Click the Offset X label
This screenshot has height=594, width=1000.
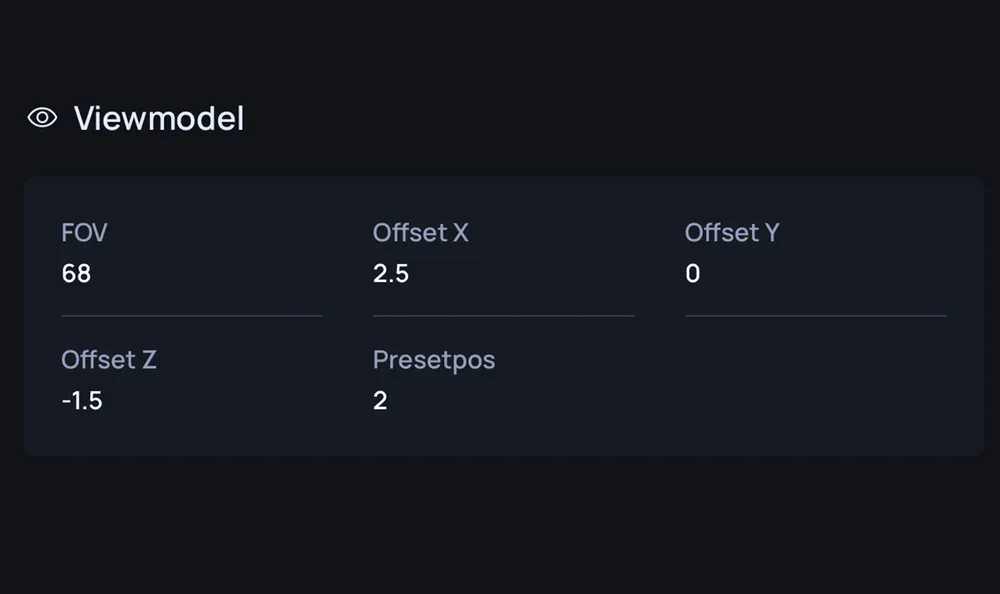[420, 233]
